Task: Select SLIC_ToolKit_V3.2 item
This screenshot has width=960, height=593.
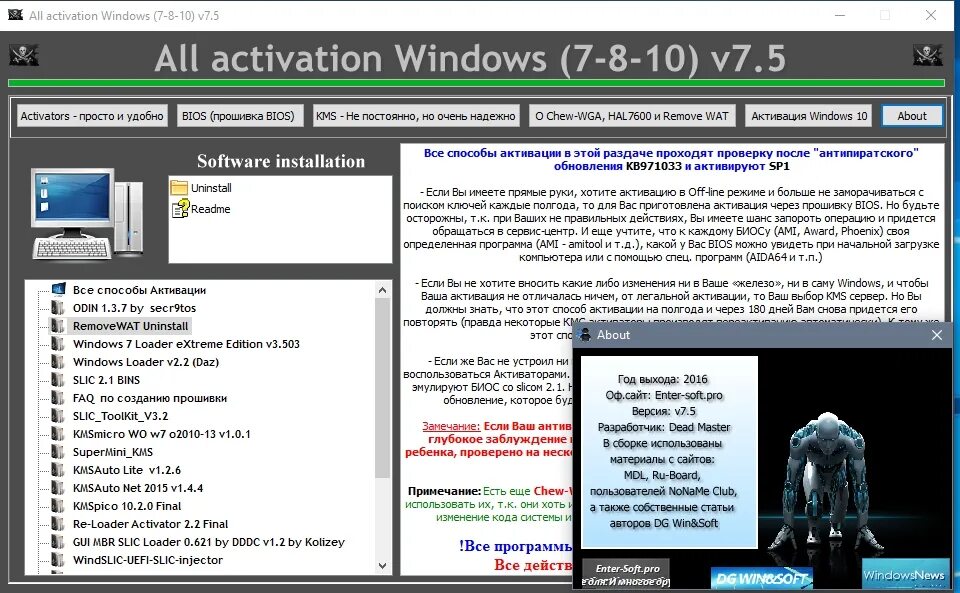Action: click(120, 416)
